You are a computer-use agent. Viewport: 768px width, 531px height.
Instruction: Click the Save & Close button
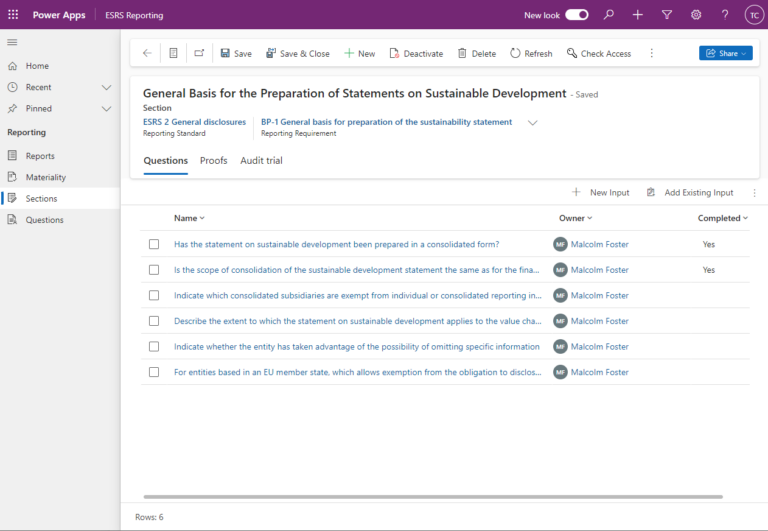[297, 53]
